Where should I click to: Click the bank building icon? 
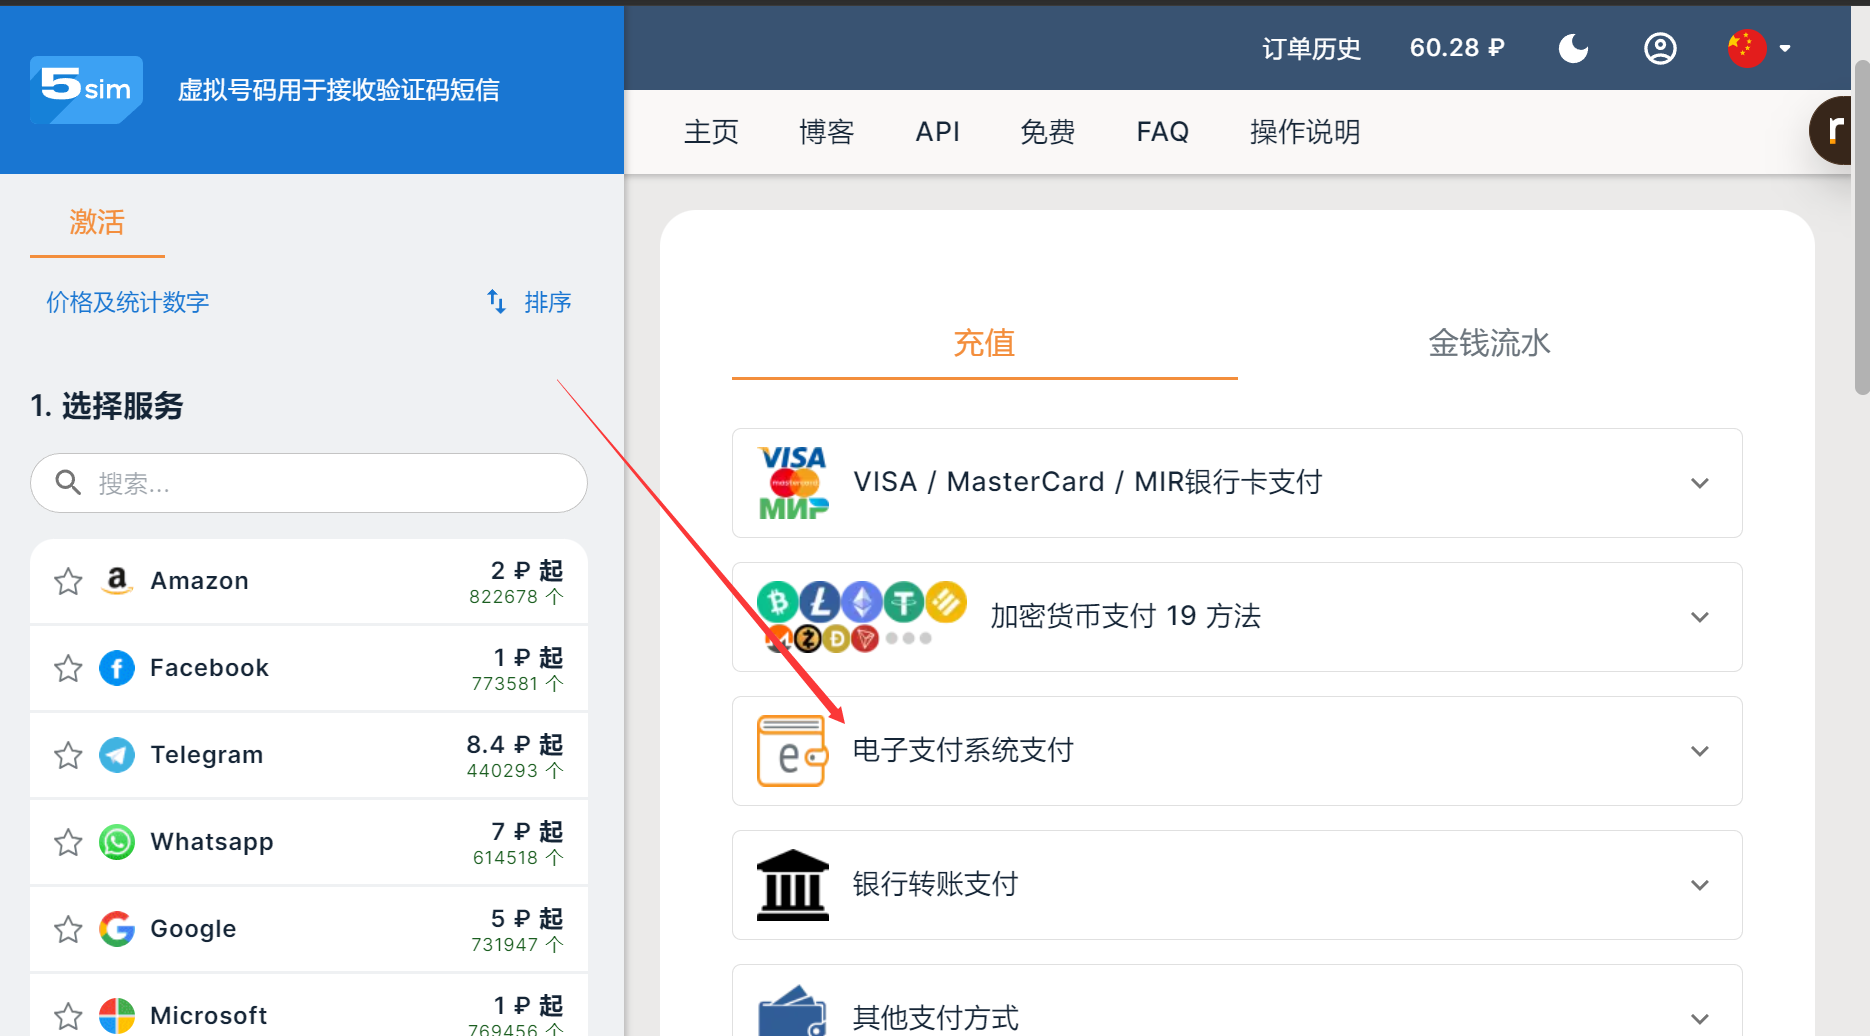[793, 885]
